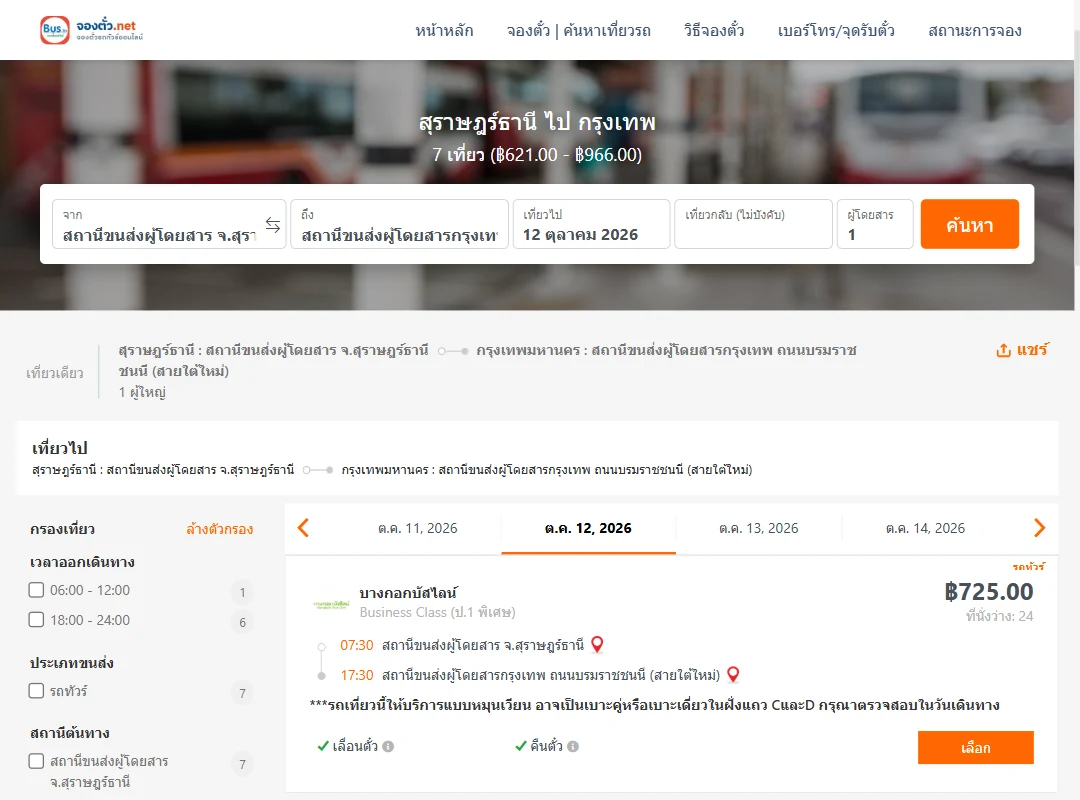Screen dimensions: 1080x800
Task: Swap origin and destination stations icon
Action: coord(273,225)
